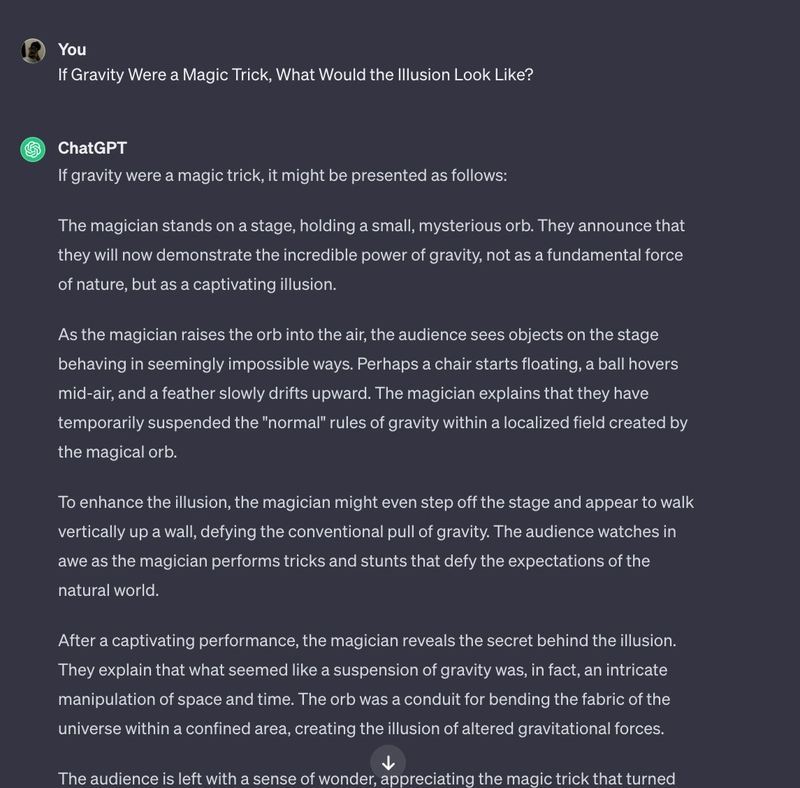Click the phrase "vertically up a wall"
The image size is (800, 788).
pos(126,531)
